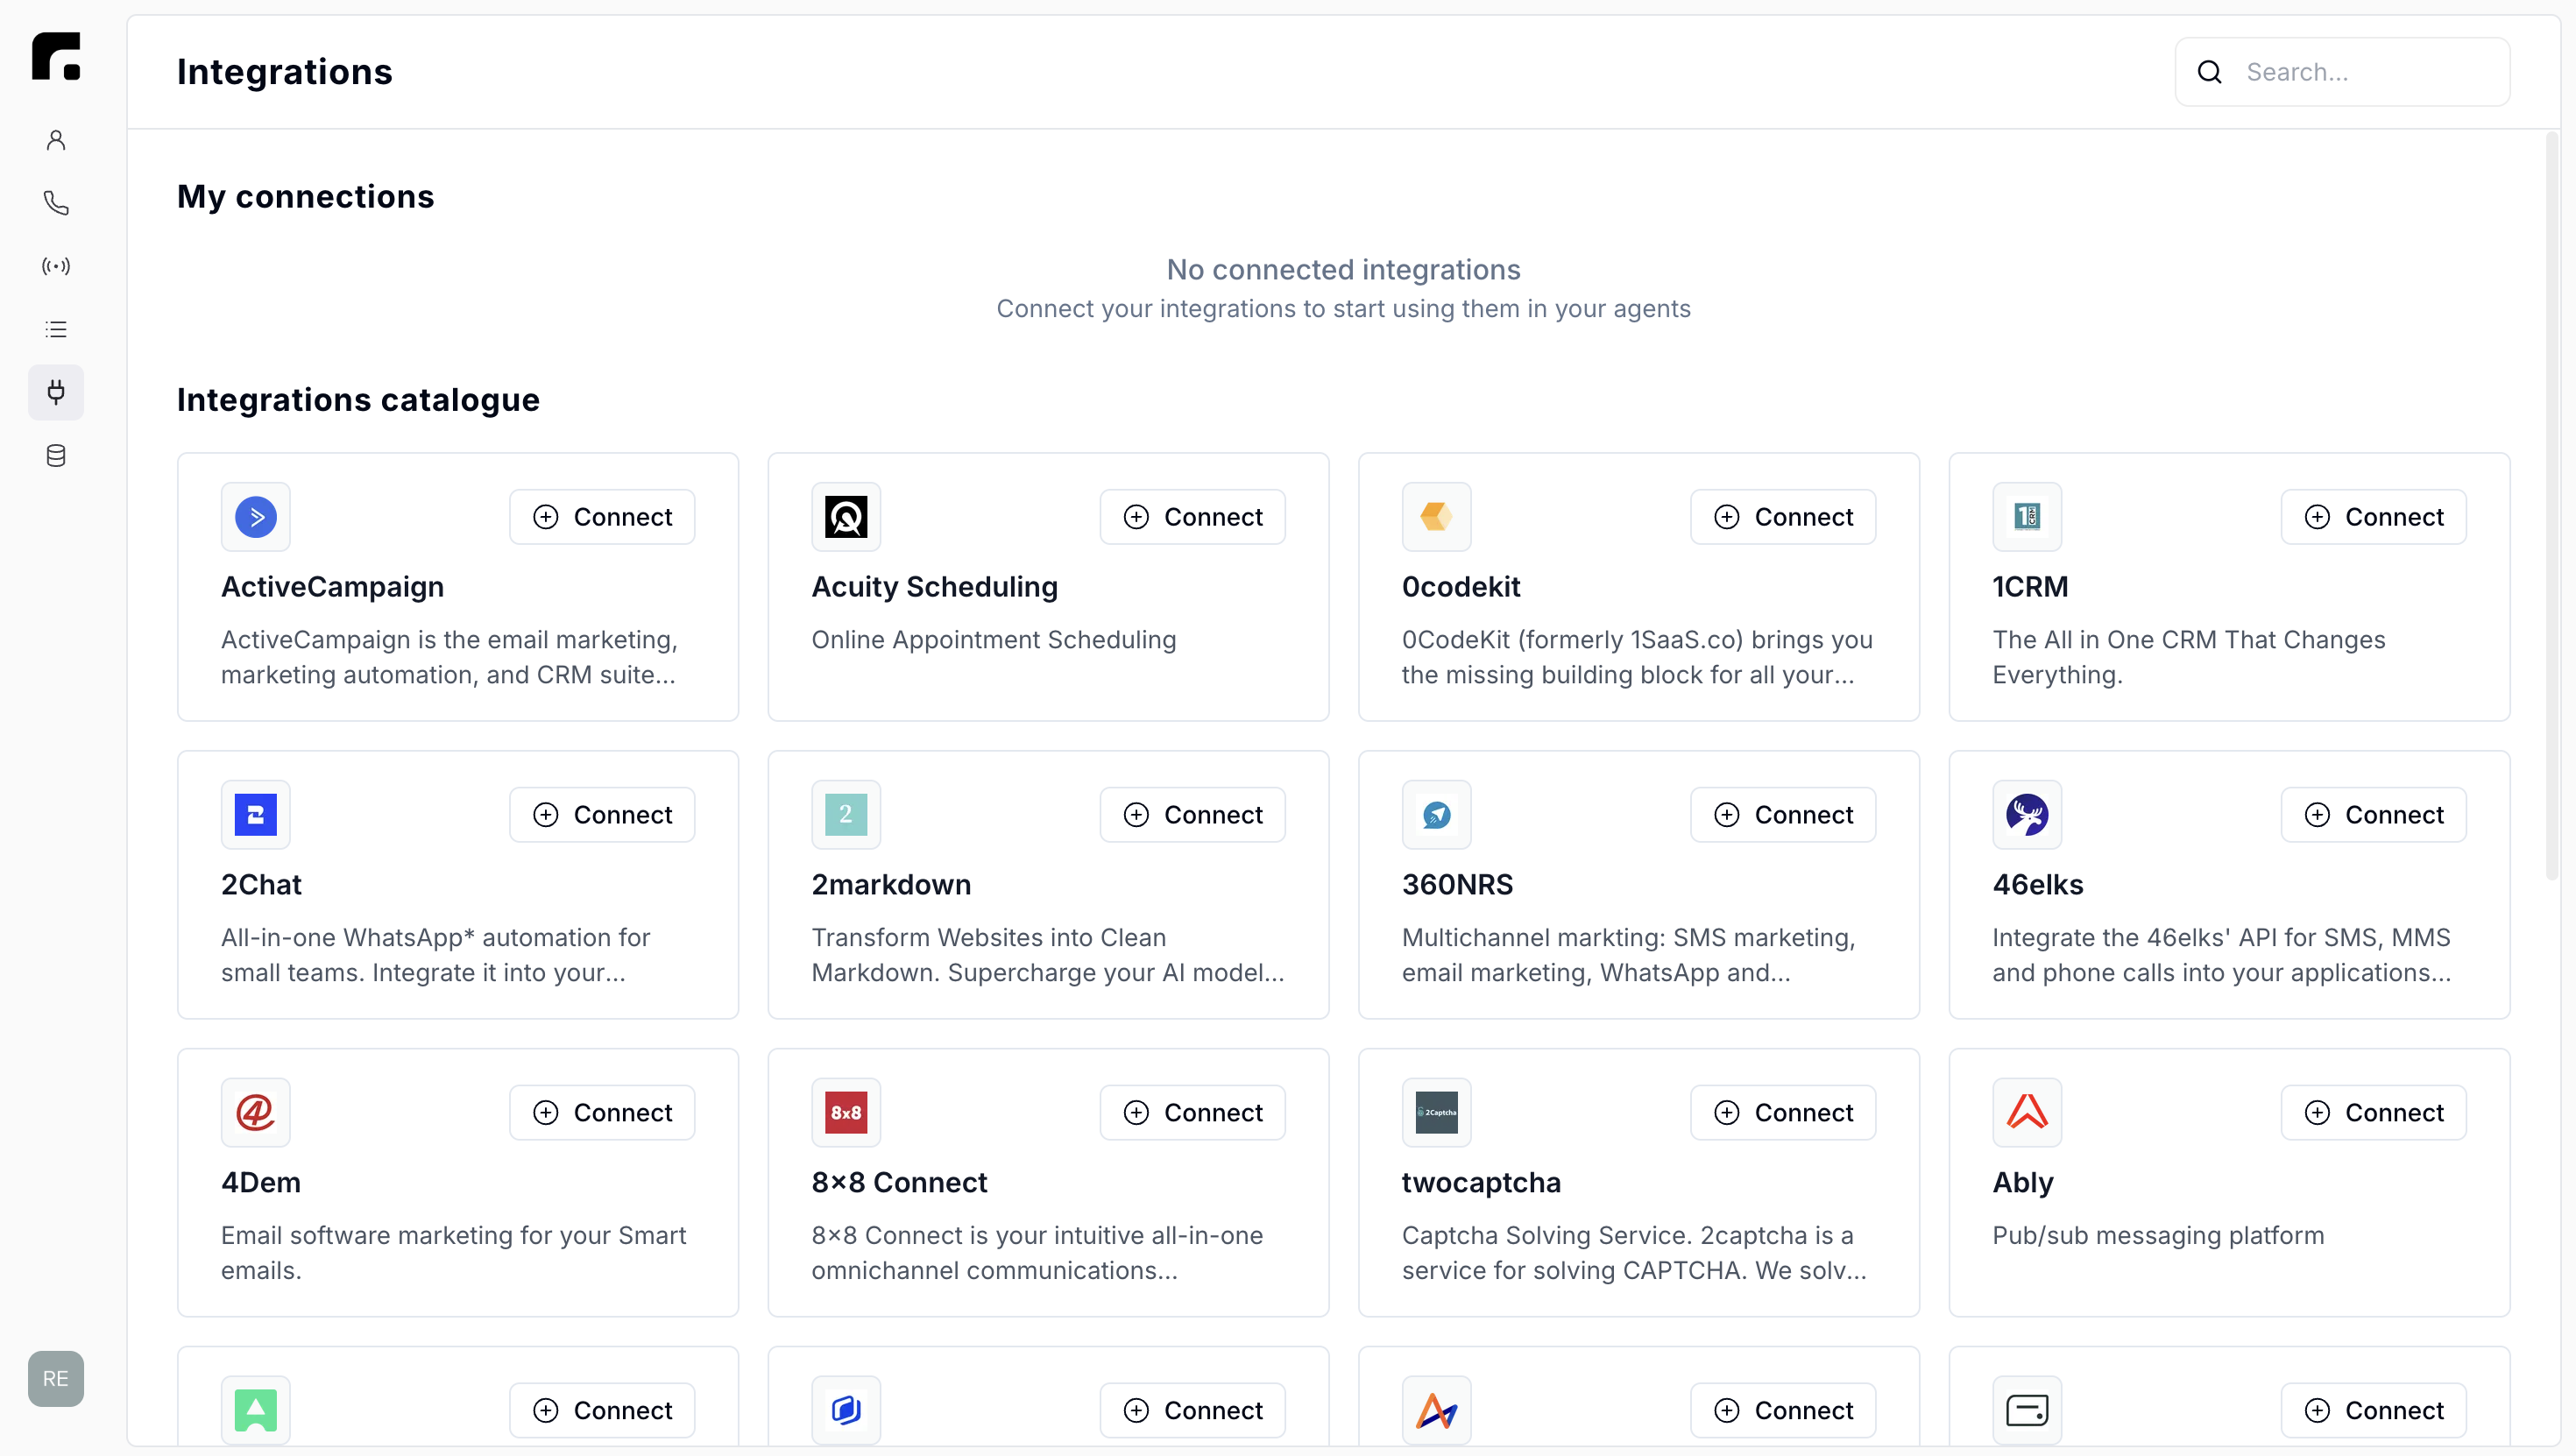
Task: Open the list view sidebar icon
Action: pos(56,329)
